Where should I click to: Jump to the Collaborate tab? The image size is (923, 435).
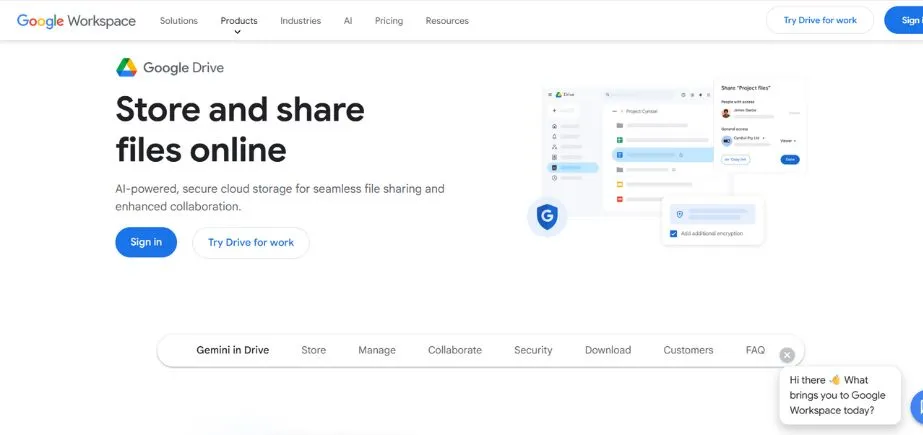454,350
